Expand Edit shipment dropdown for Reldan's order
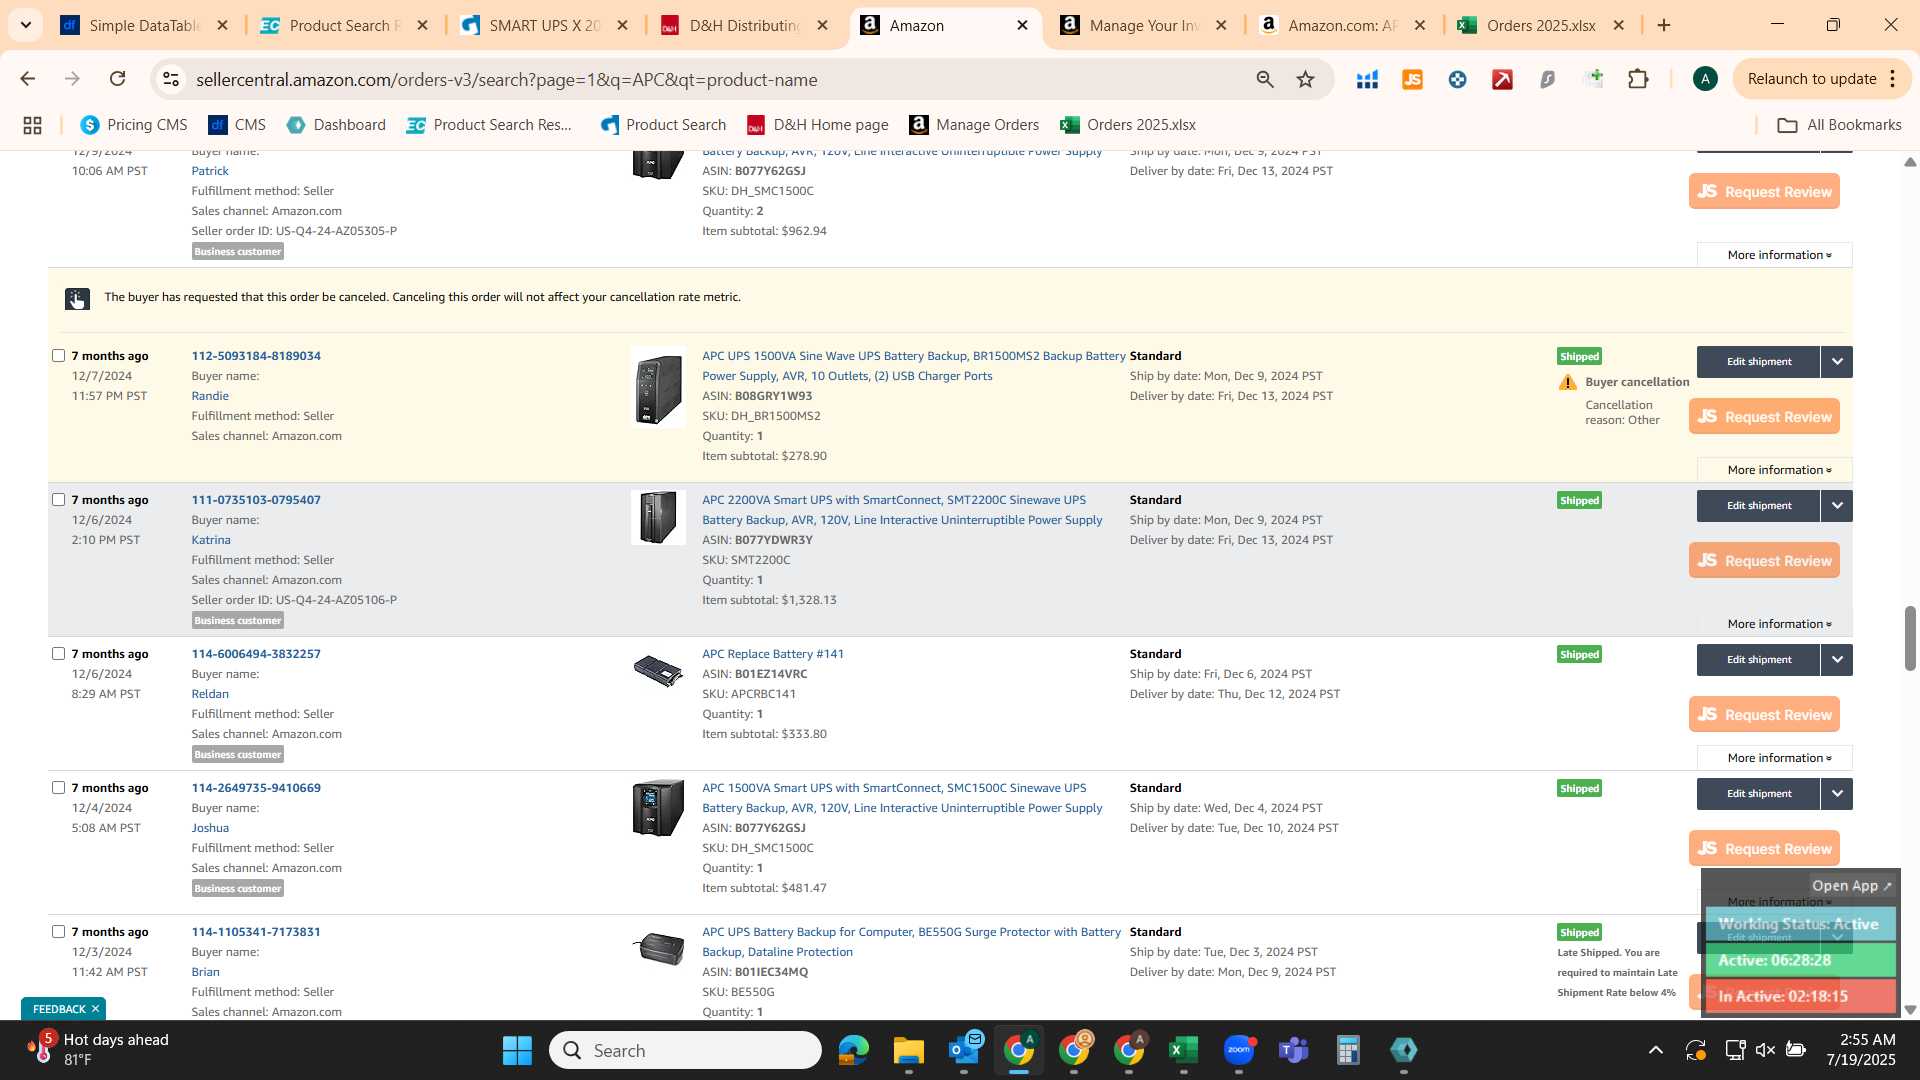 coord(1837,660)
